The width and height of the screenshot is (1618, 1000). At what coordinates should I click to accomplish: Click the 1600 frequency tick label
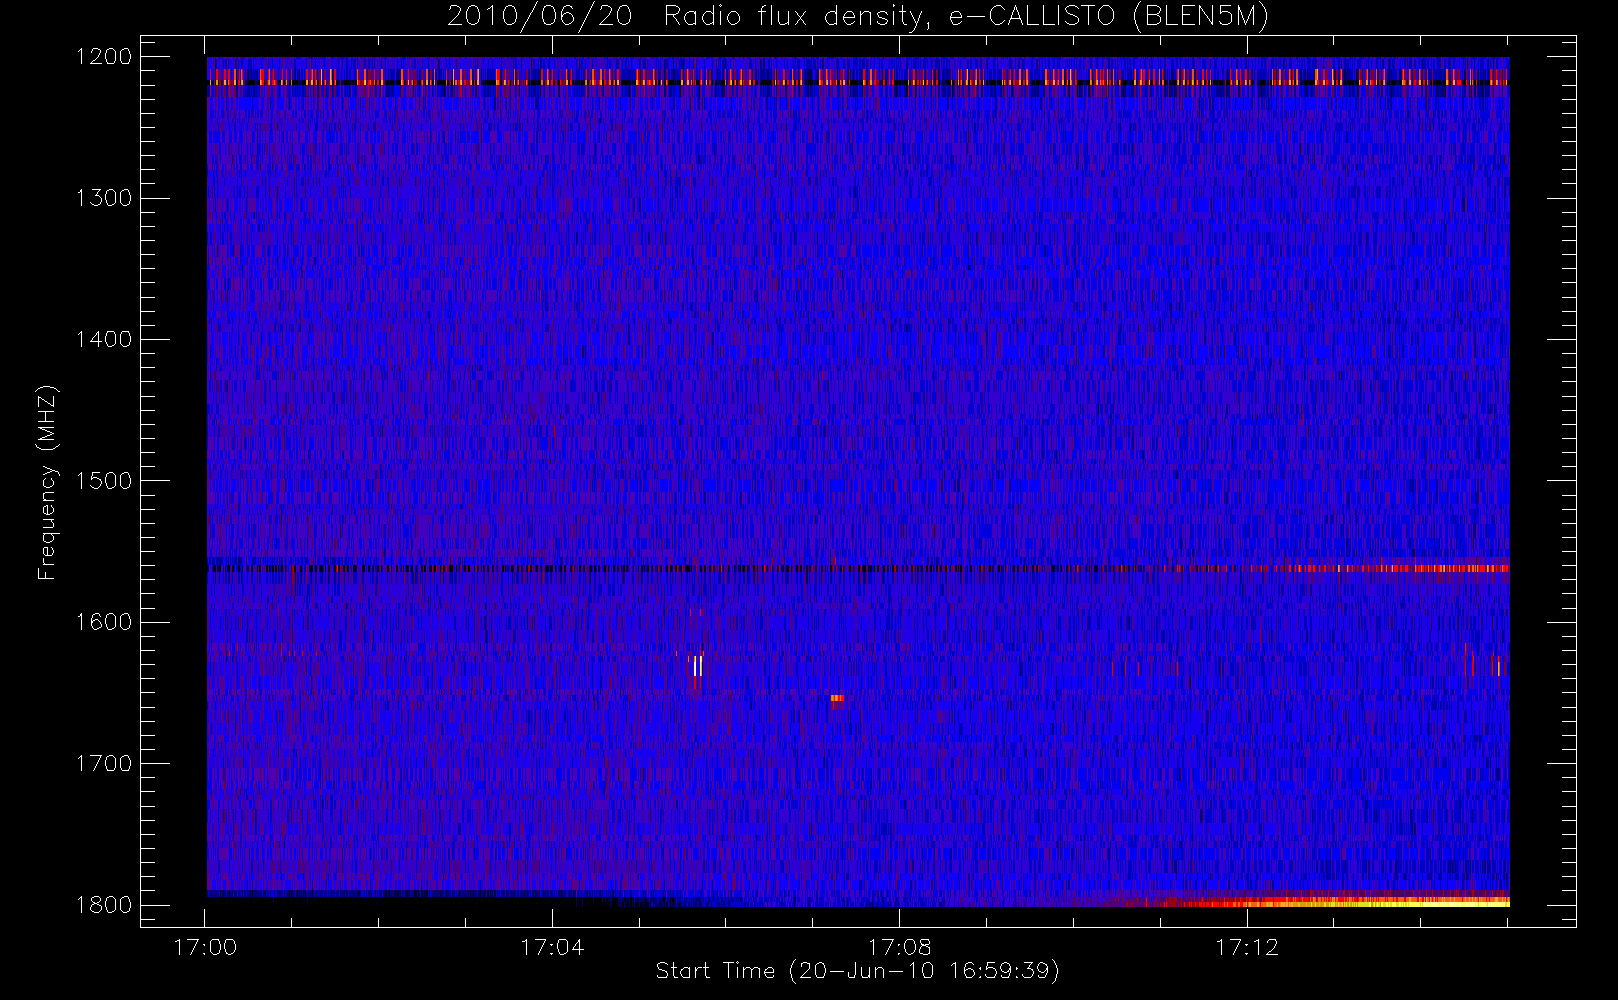104,622
